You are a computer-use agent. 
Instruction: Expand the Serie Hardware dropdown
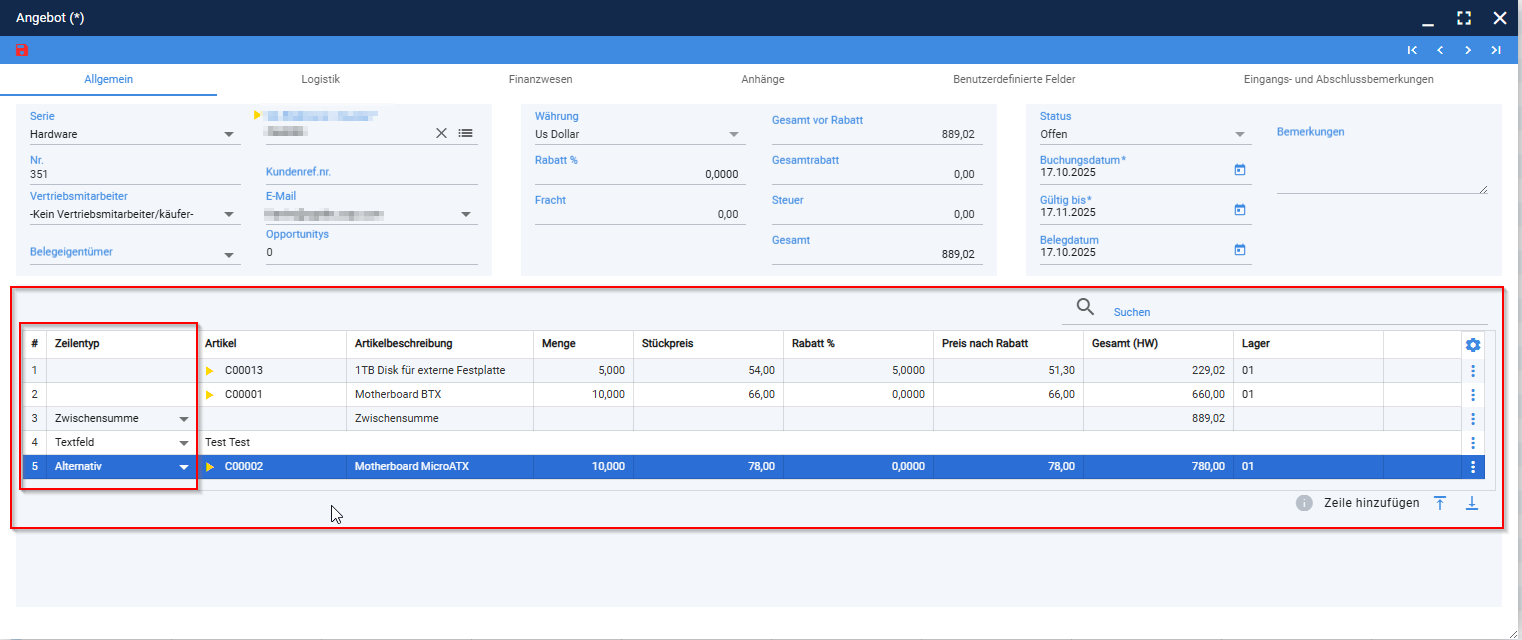(x=229, y=134)
